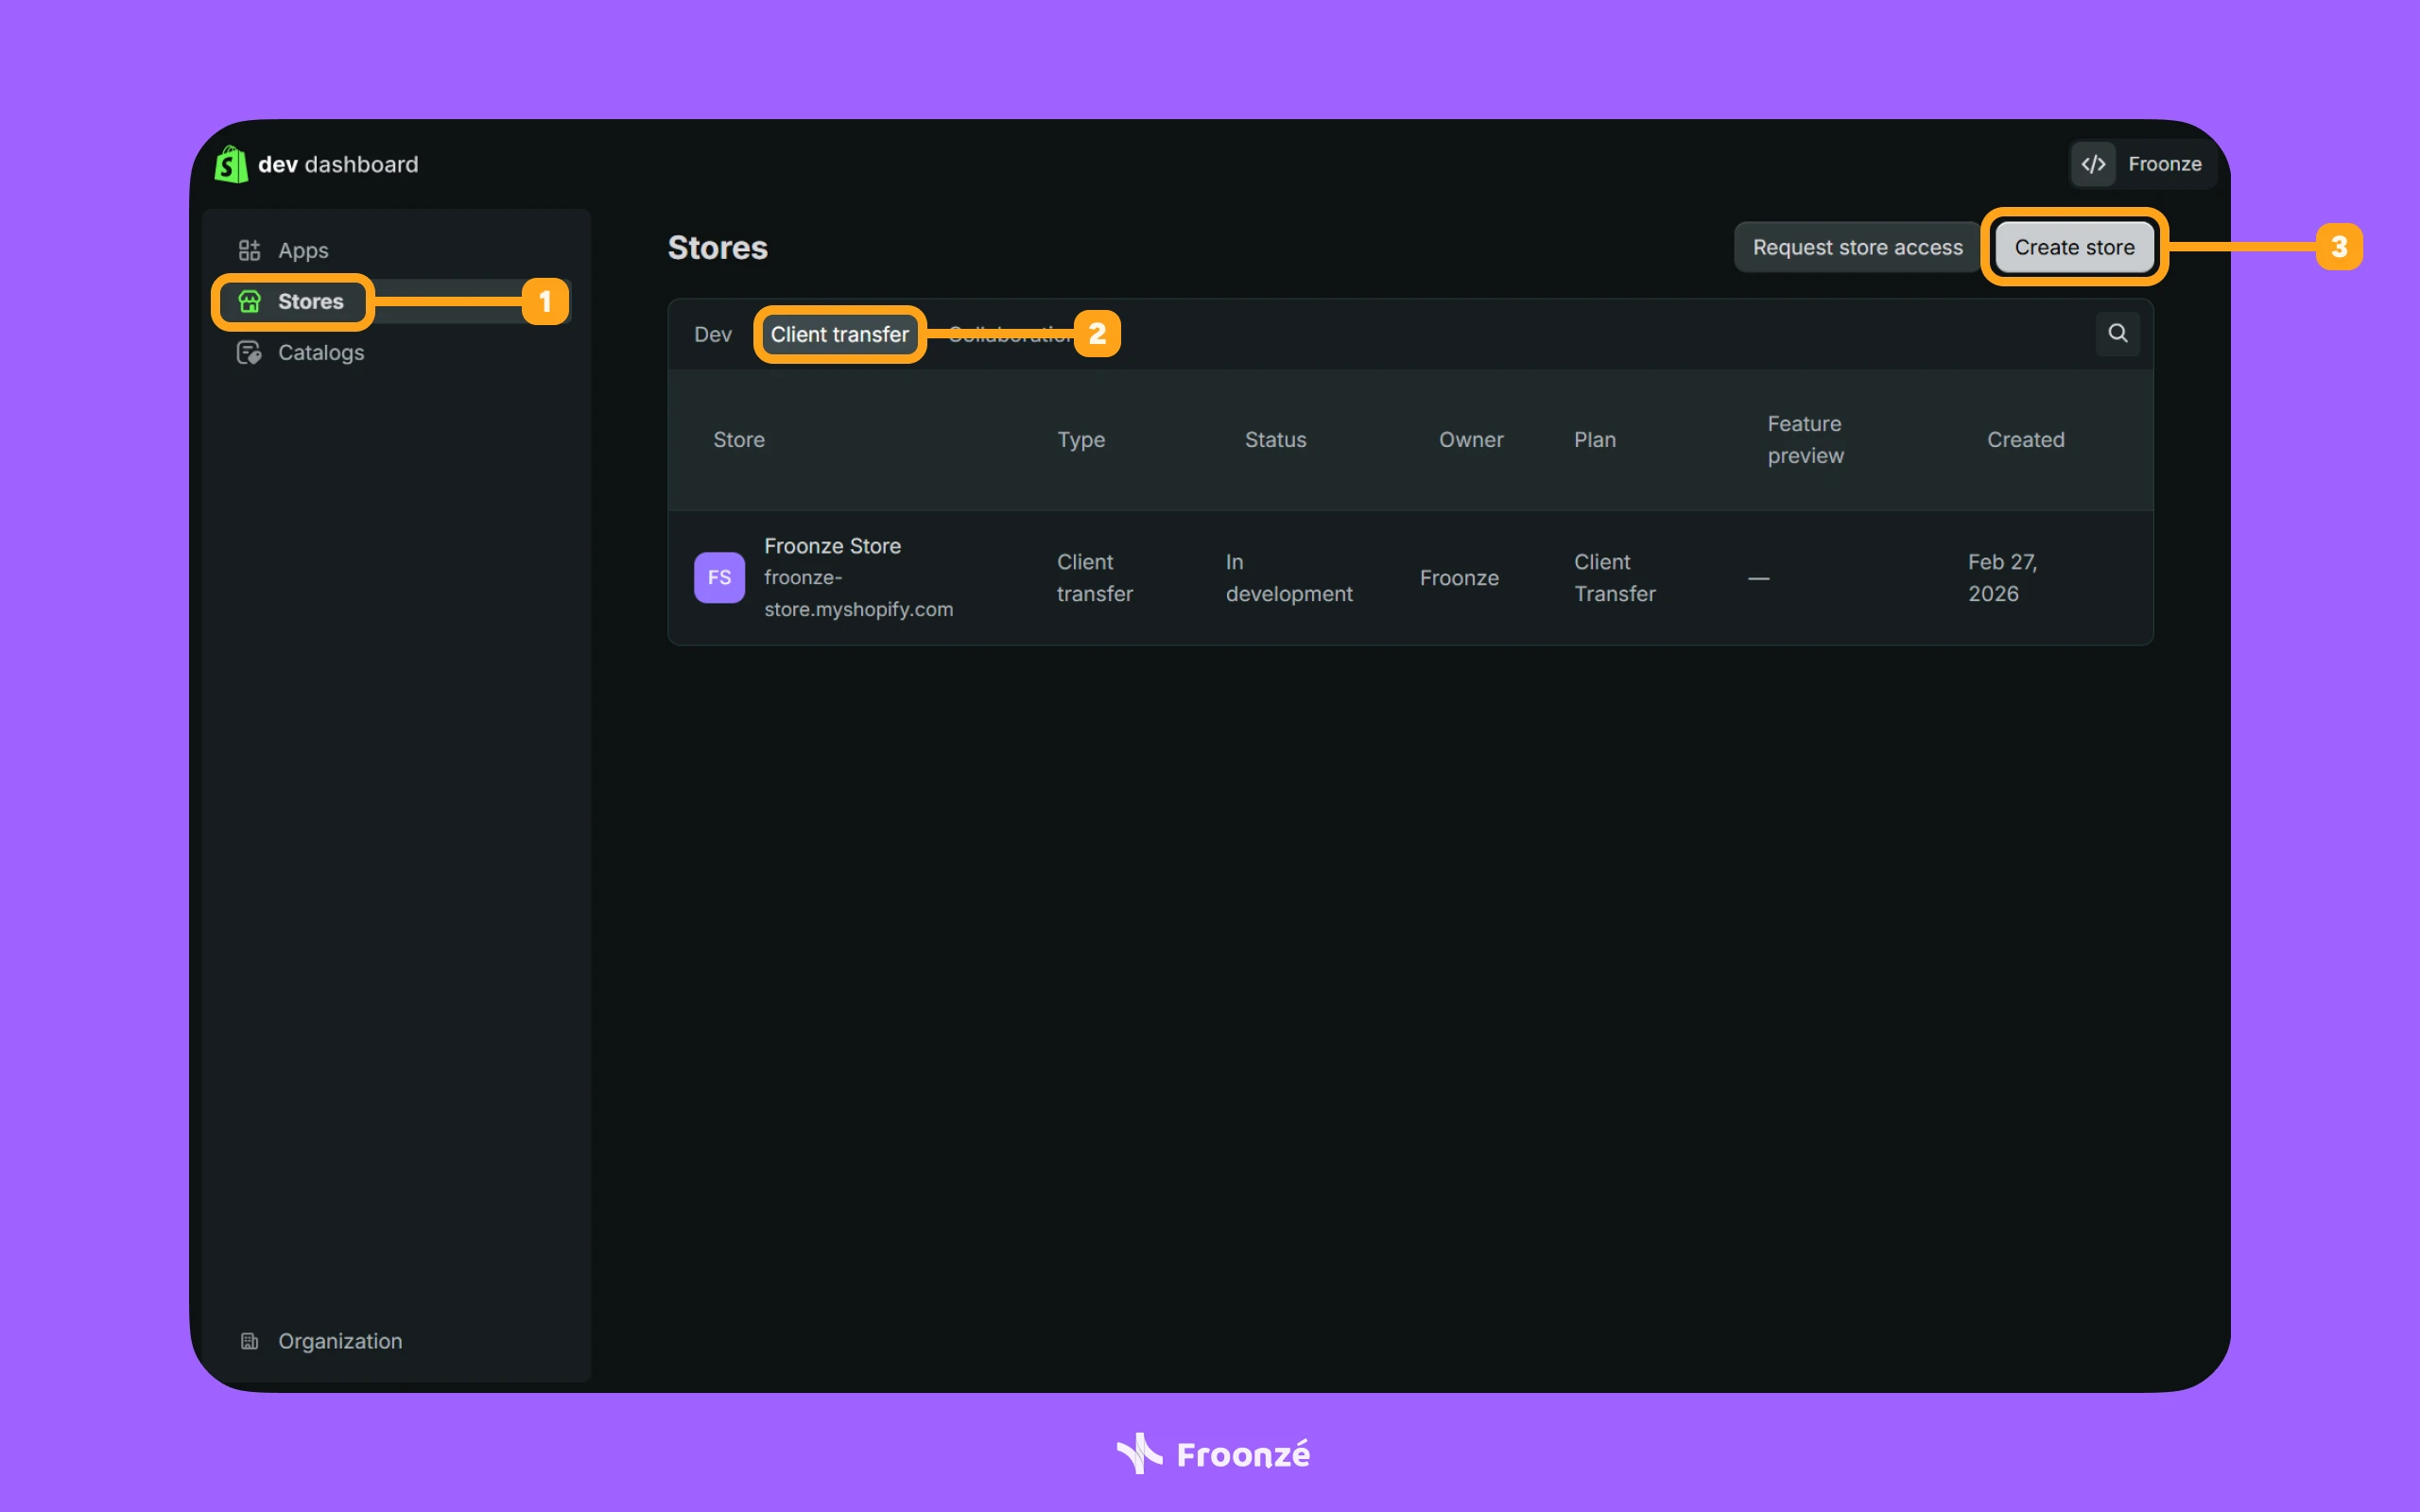2420x1512 pixels.
Task: Click the Created column header
Action: click(2025, 440)
